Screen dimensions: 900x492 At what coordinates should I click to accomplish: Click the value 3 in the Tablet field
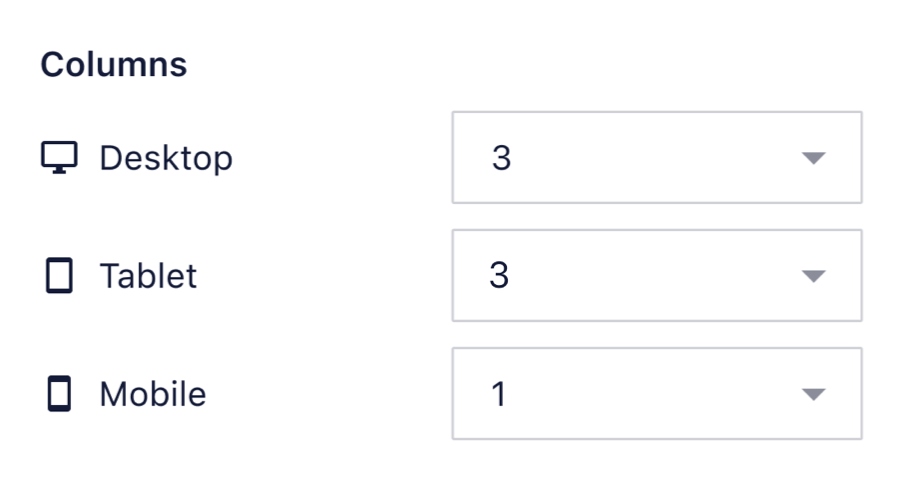pyautogui.click(x=499, y=276)
